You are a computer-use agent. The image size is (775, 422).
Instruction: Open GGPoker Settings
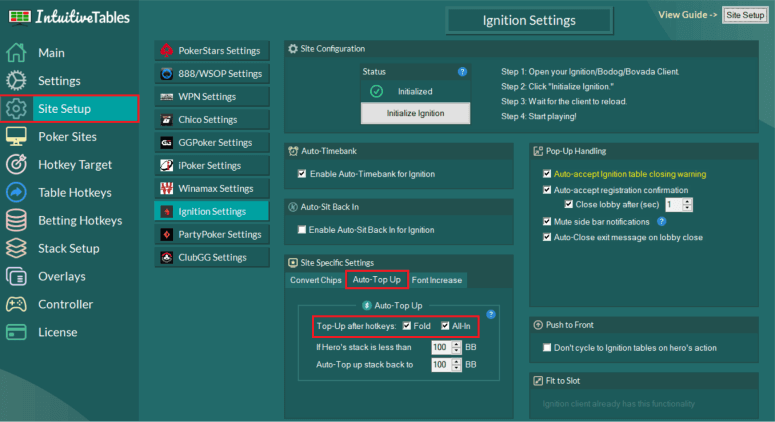pos(212,142)
